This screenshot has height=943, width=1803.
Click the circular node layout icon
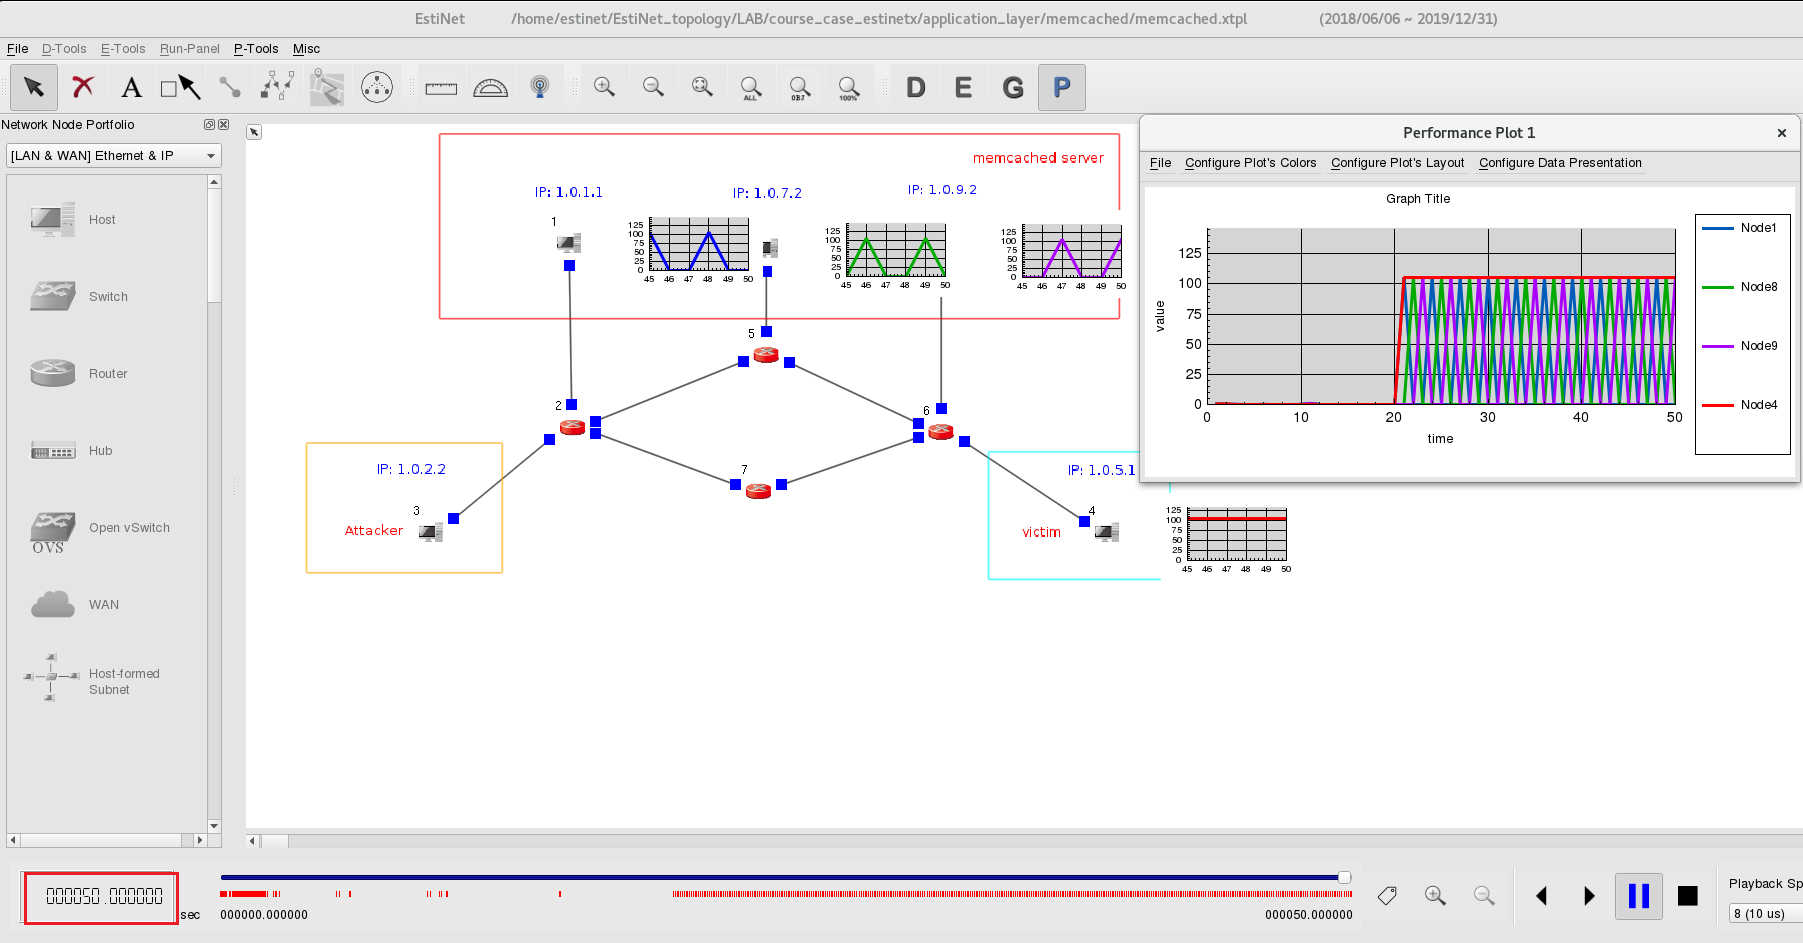377,87
